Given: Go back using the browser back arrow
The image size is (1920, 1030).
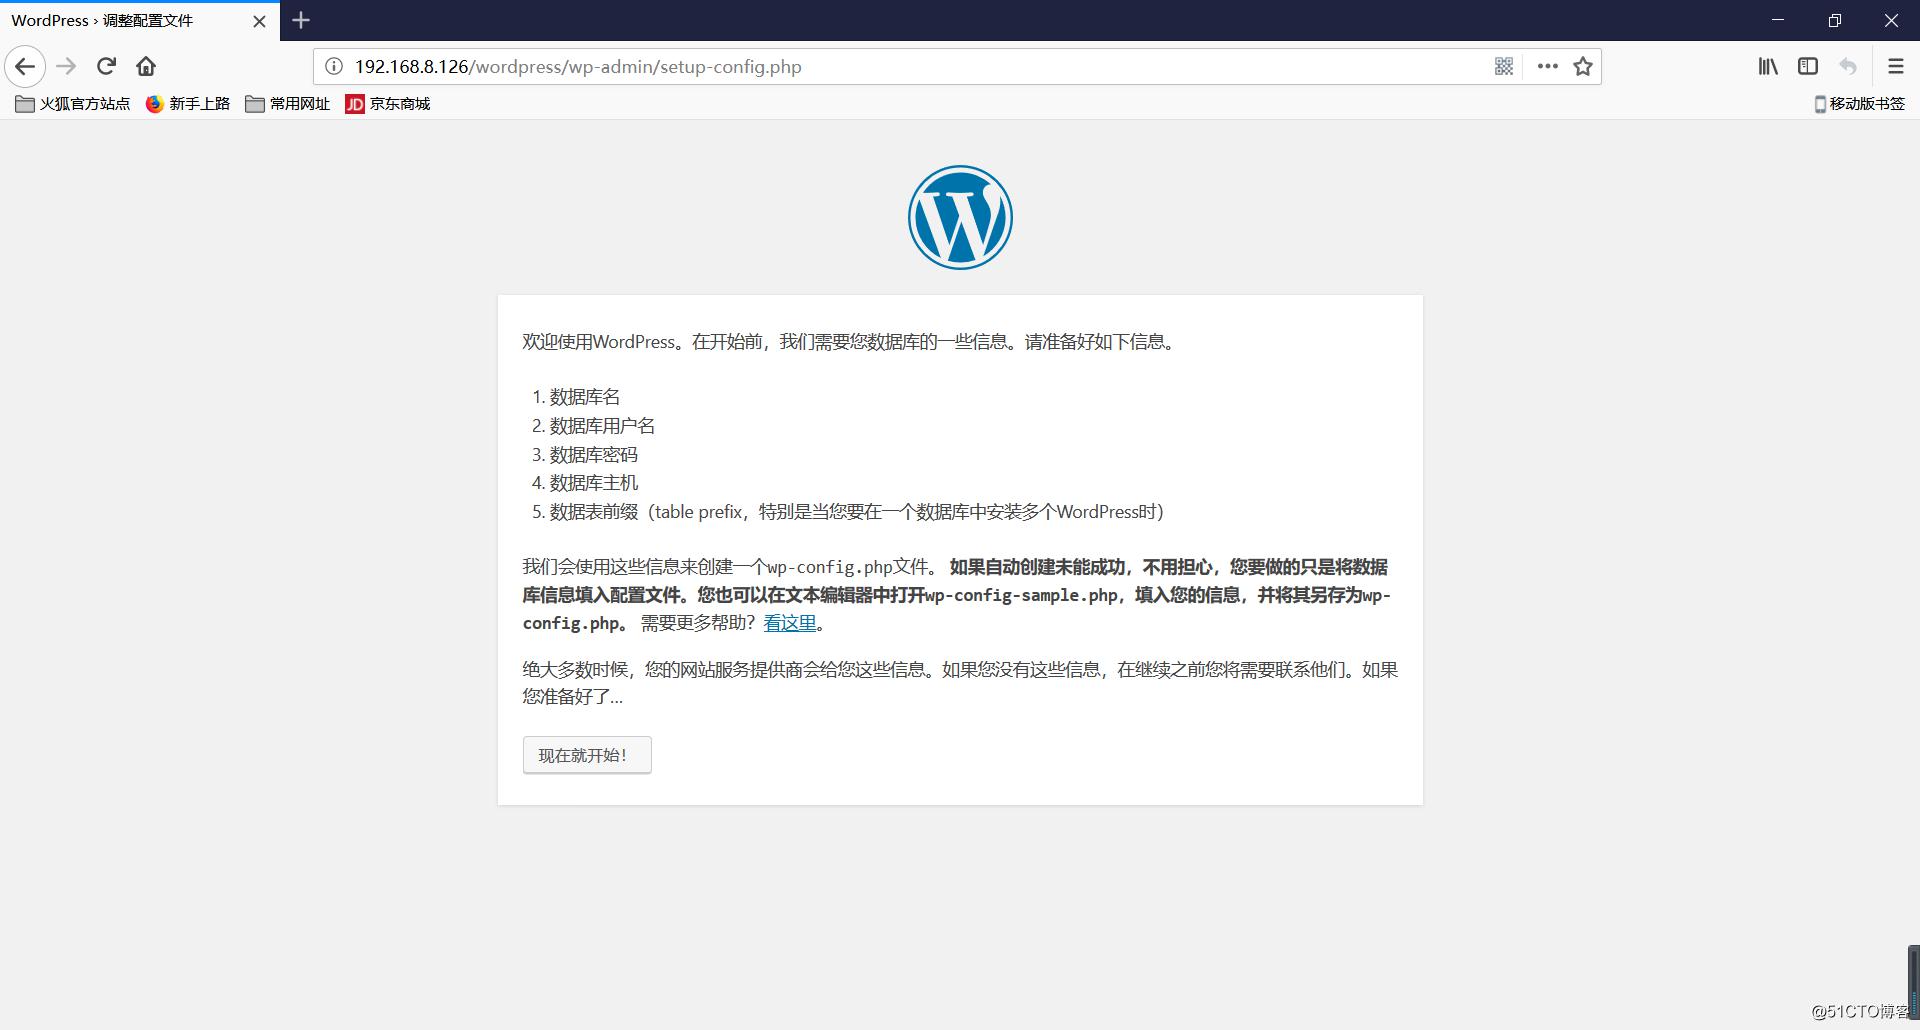Looking at the screenshot, I should pyautogui.click(x=25, y=67).
